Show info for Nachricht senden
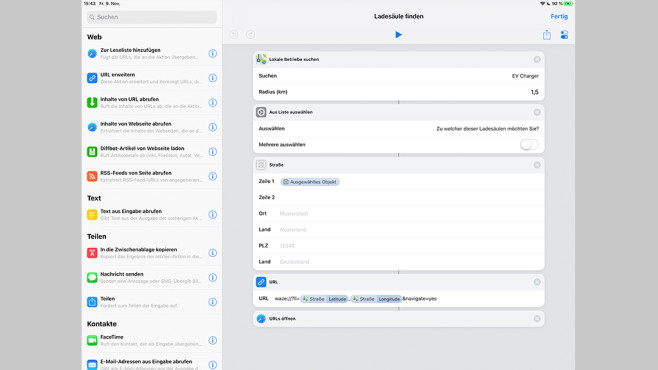The width and height of the screenshot is (658, 370). click(213, 277)
